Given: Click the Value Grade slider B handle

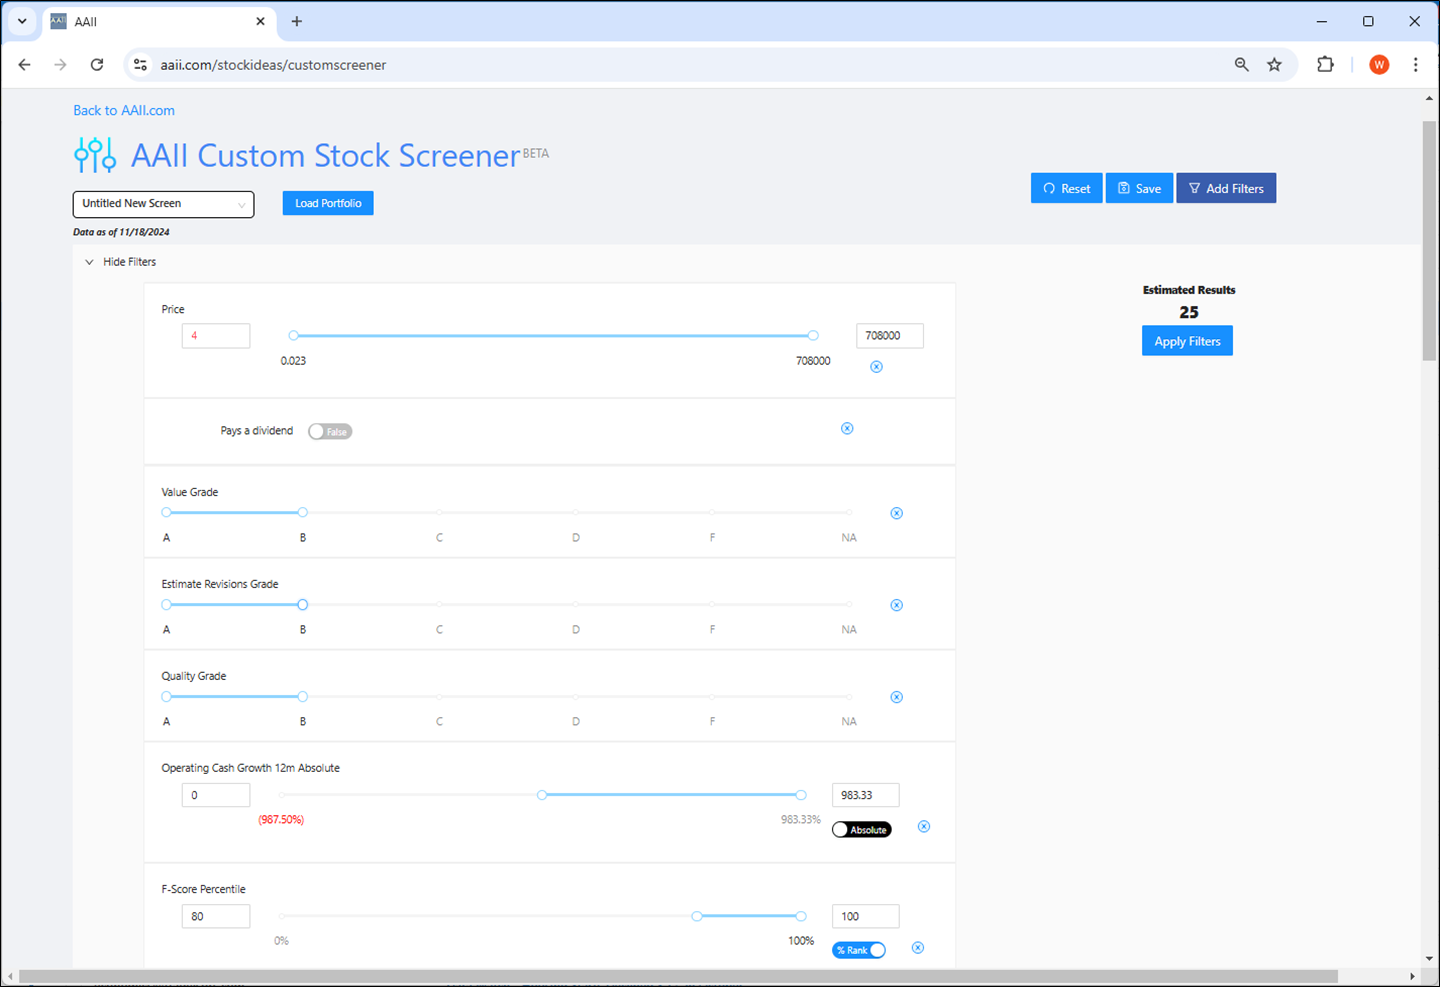Looking at the screenshot, I should tap(303, 512).
